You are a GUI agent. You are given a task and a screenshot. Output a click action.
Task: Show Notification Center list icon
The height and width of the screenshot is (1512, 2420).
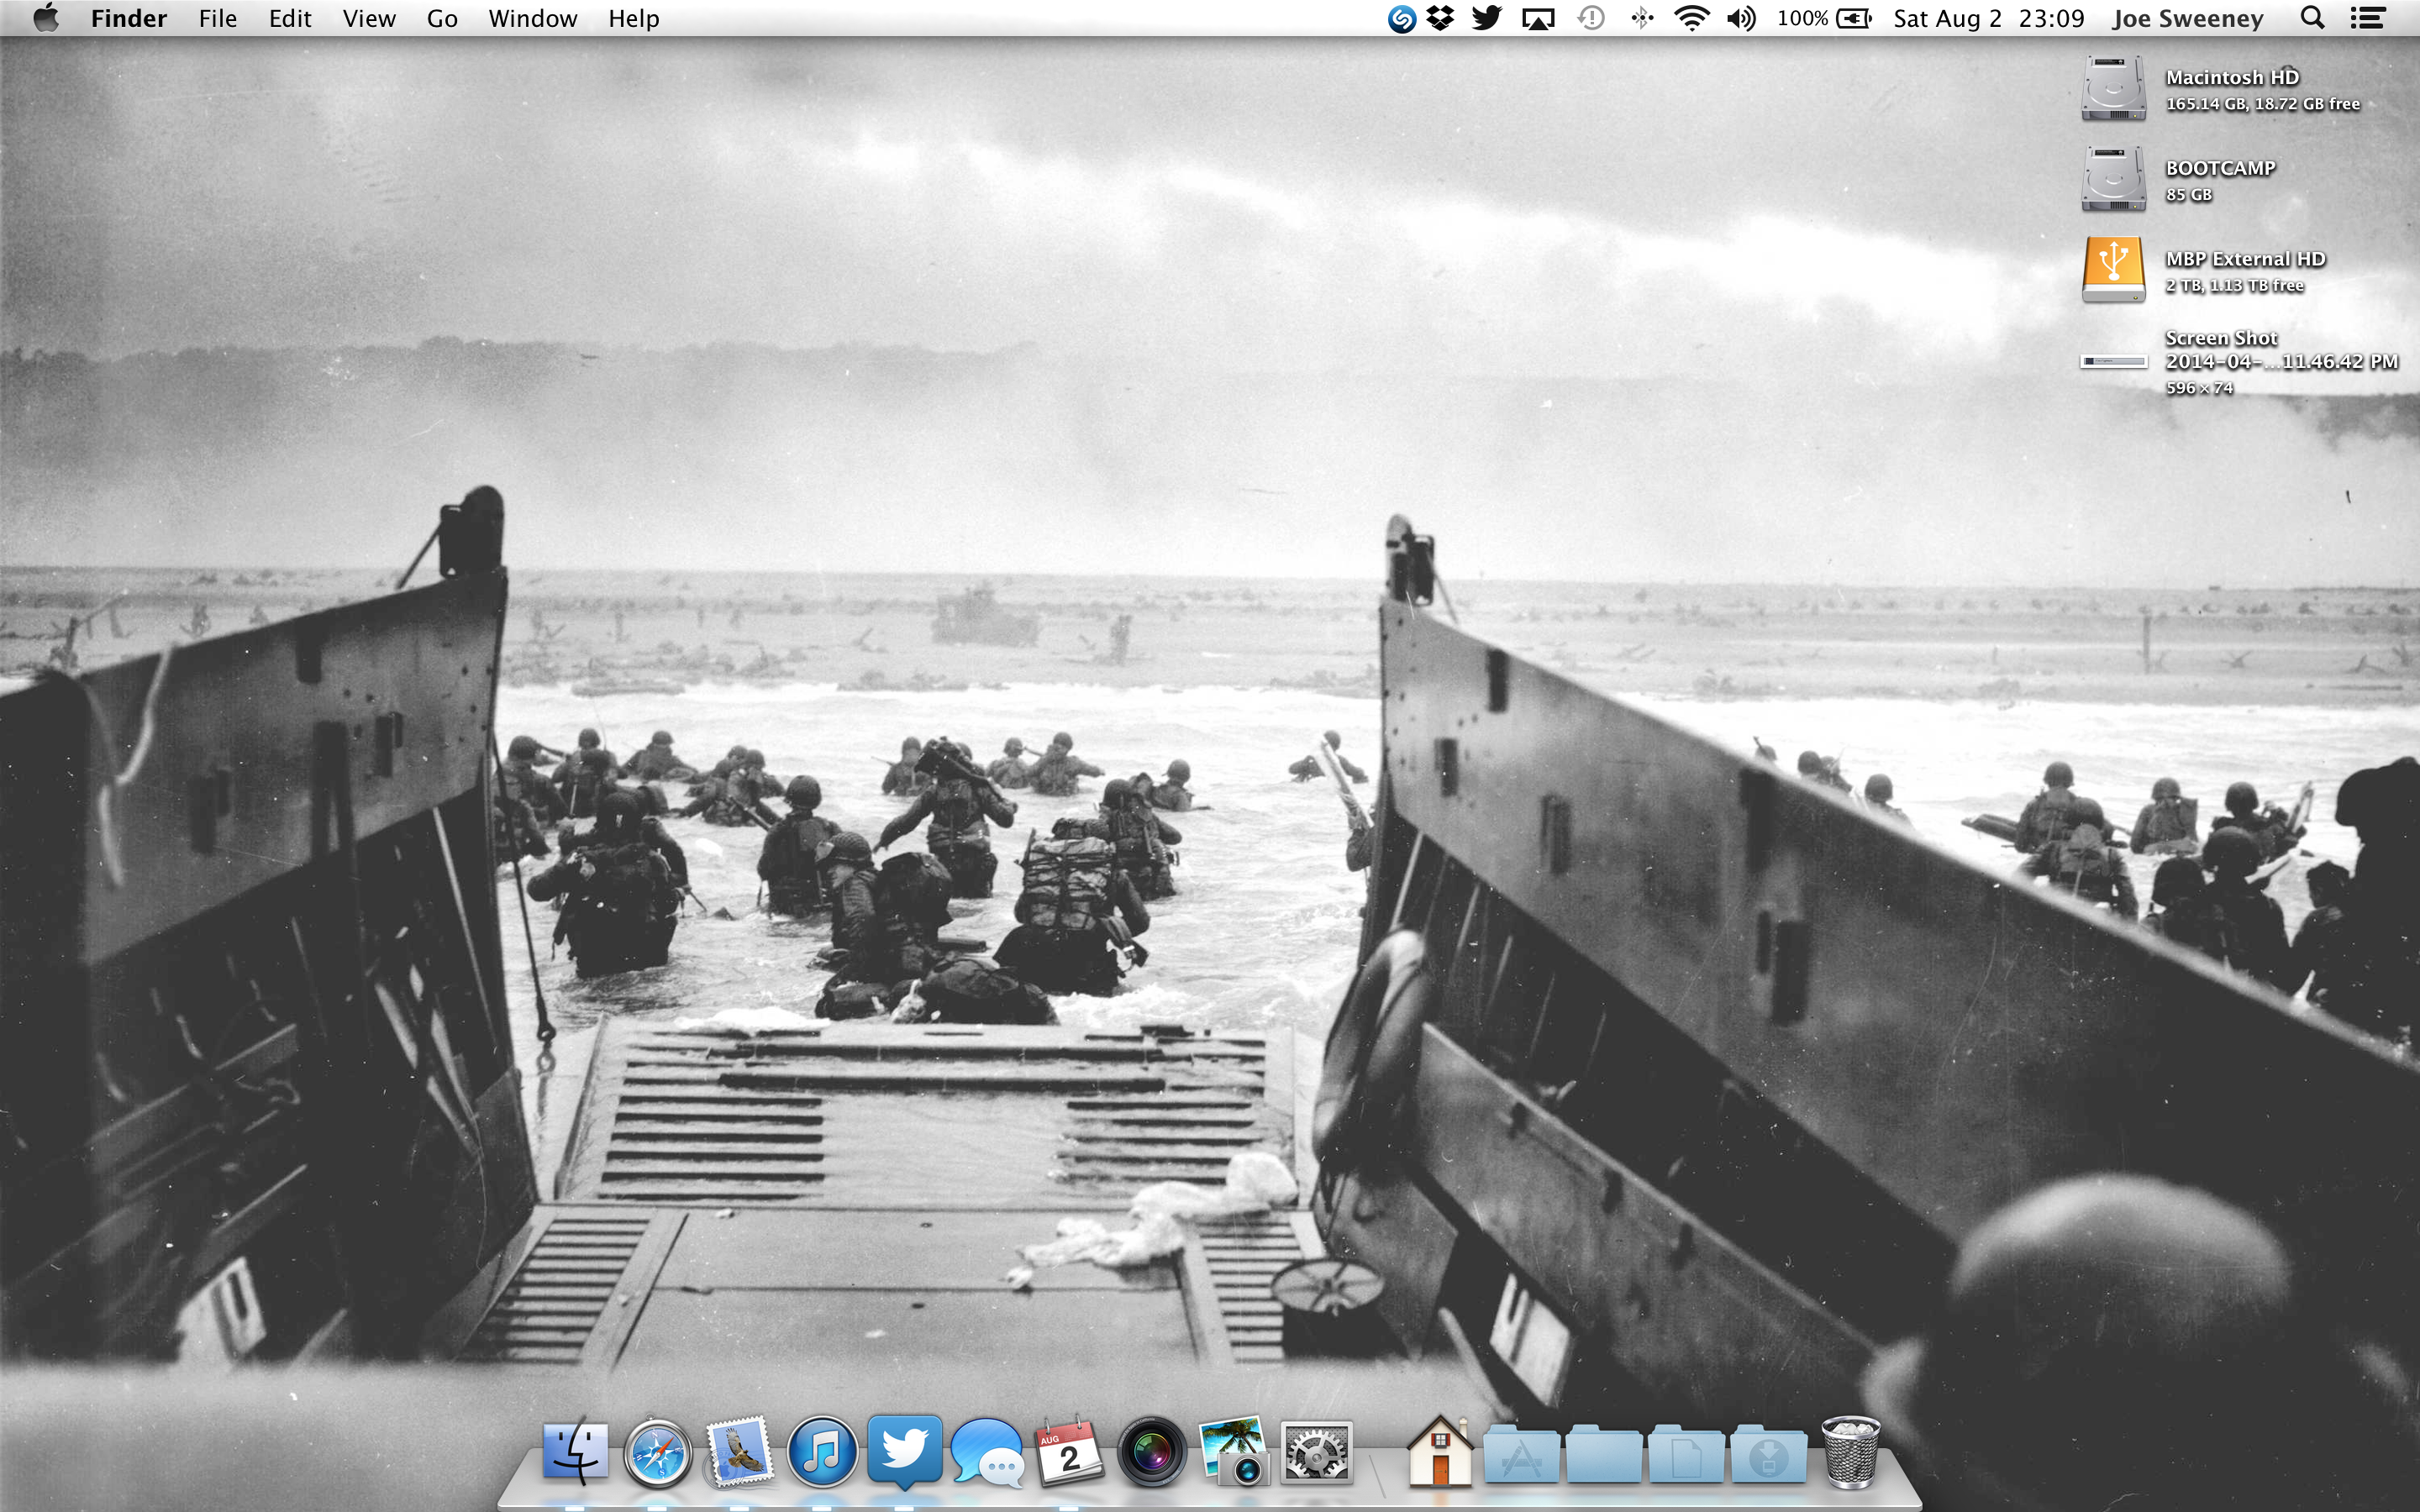pyautogui.click(x=2367, y=18)
